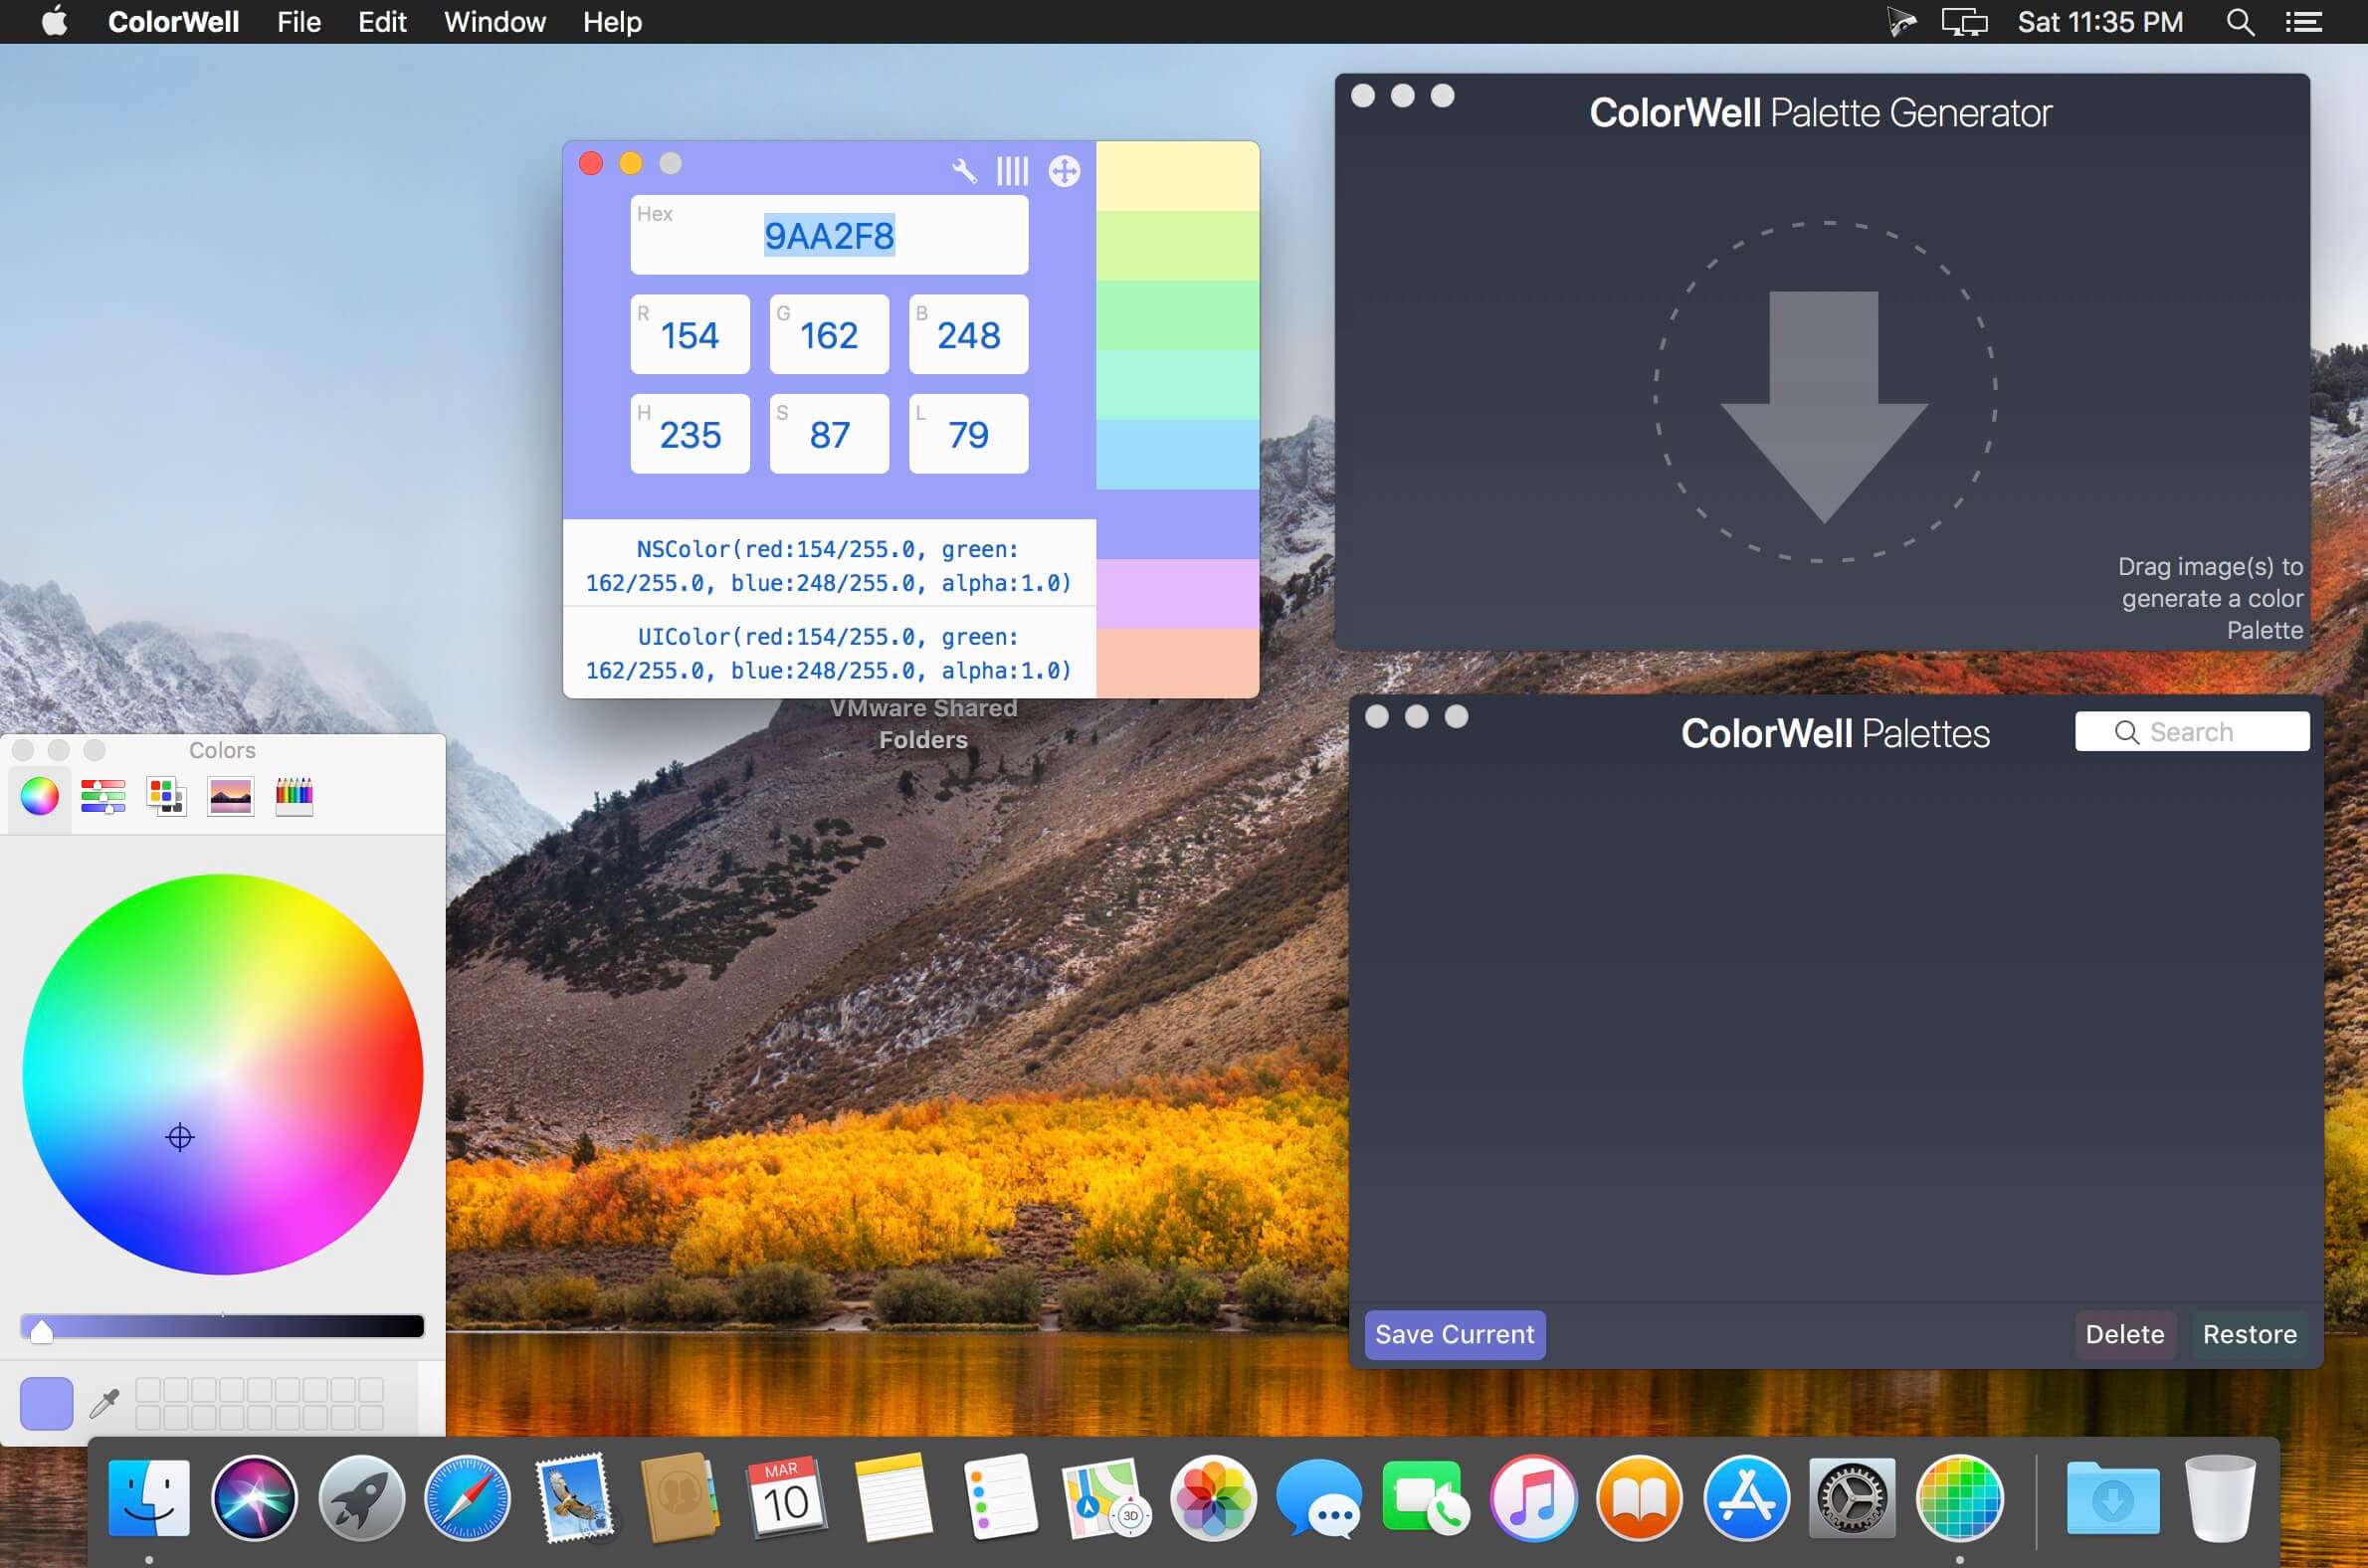Select the Color Wheel mode in Colors panel
Viewport: 2368px width, 1568px height.
coord(39,796)
